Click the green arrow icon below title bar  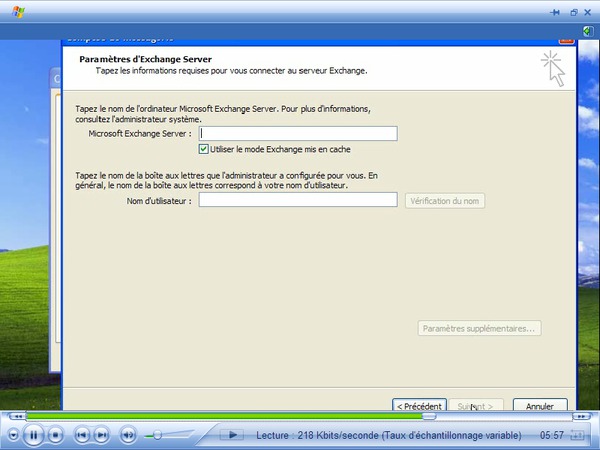(587, 31)
